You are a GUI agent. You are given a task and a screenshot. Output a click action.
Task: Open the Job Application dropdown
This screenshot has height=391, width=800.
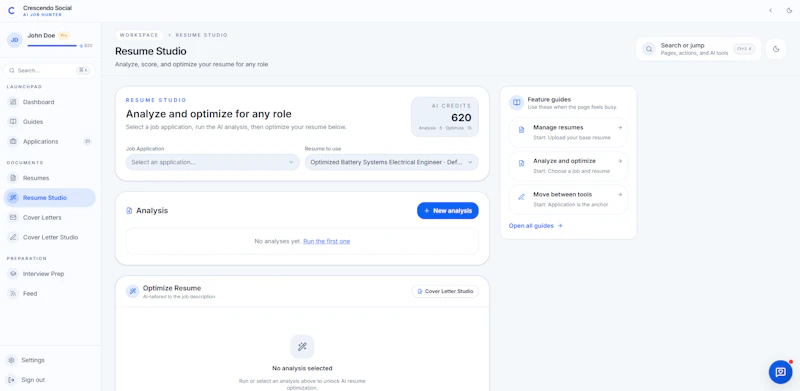click(x=213, y=162)
